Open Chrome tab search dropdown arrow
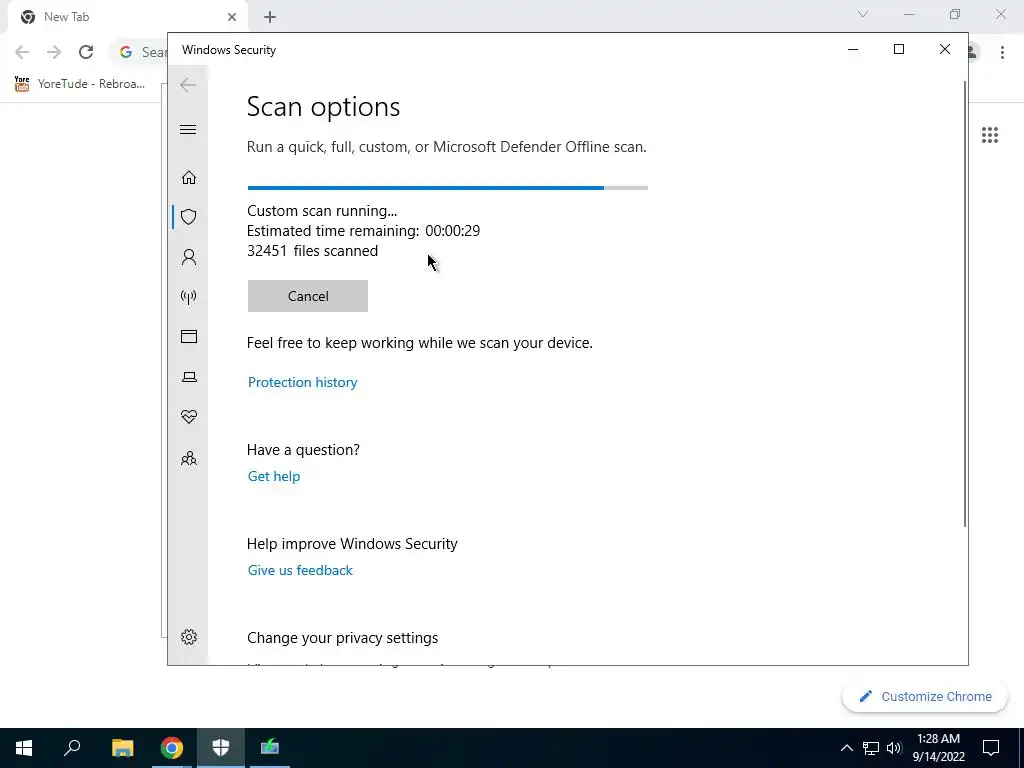 pos(863,14)
